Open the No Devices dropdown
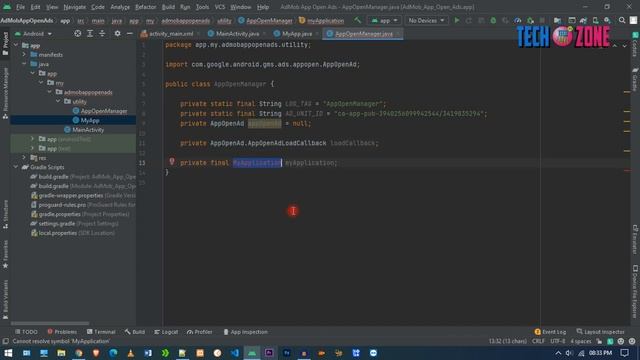640x360 pixels. coord(426,20)
